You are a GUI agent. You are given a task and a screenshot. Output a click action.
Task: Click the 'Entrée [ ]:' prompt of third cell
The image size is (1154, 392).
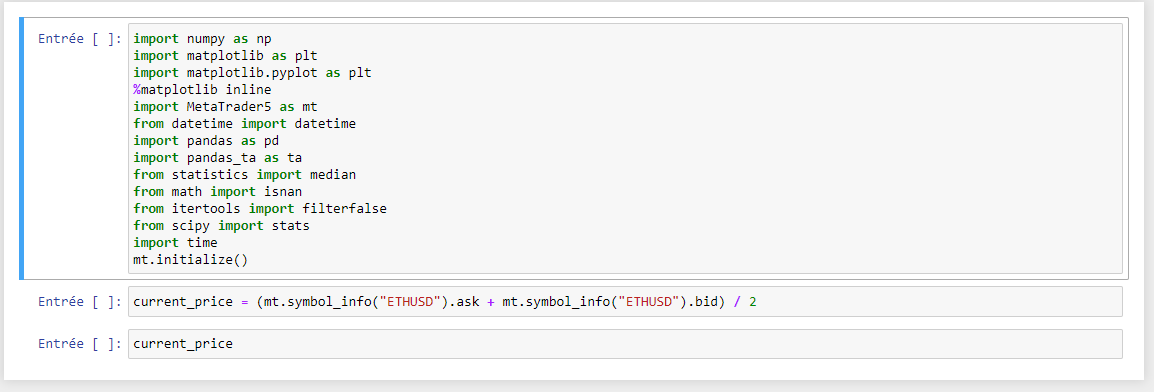(79, 343)
